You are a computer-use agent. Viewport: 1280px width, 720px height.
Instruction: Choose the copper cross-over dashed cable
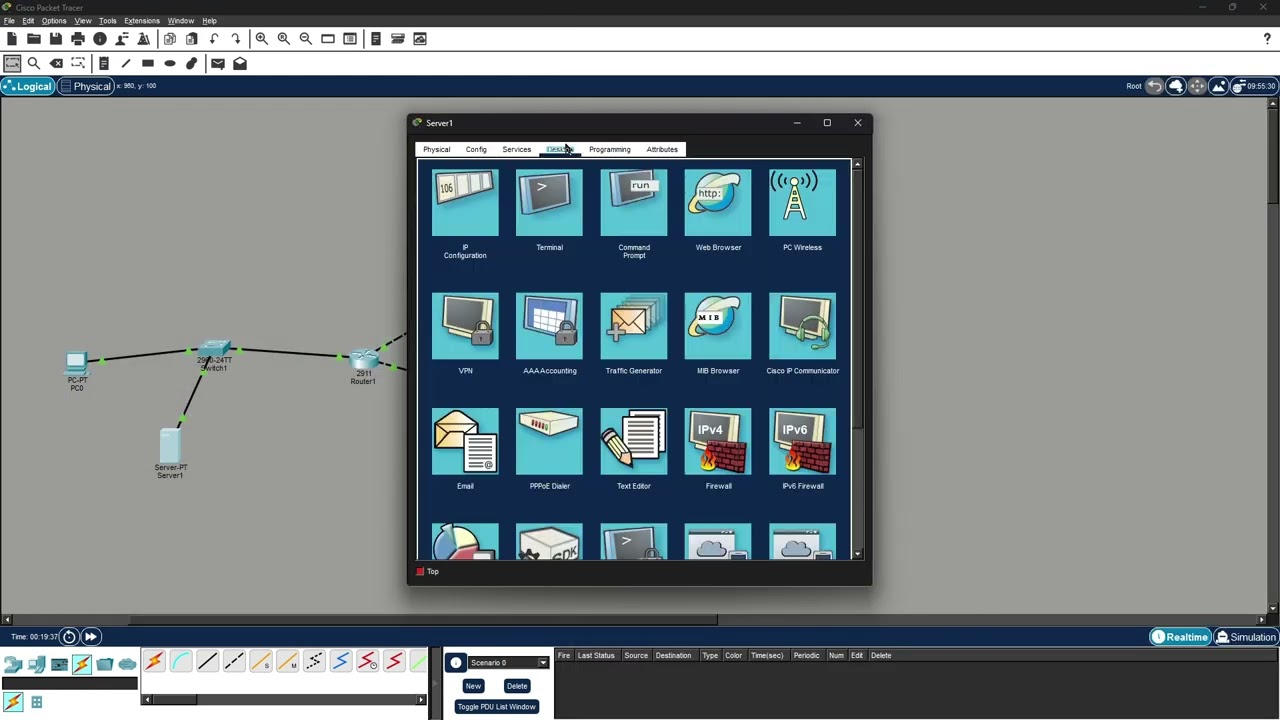(234, 661)
